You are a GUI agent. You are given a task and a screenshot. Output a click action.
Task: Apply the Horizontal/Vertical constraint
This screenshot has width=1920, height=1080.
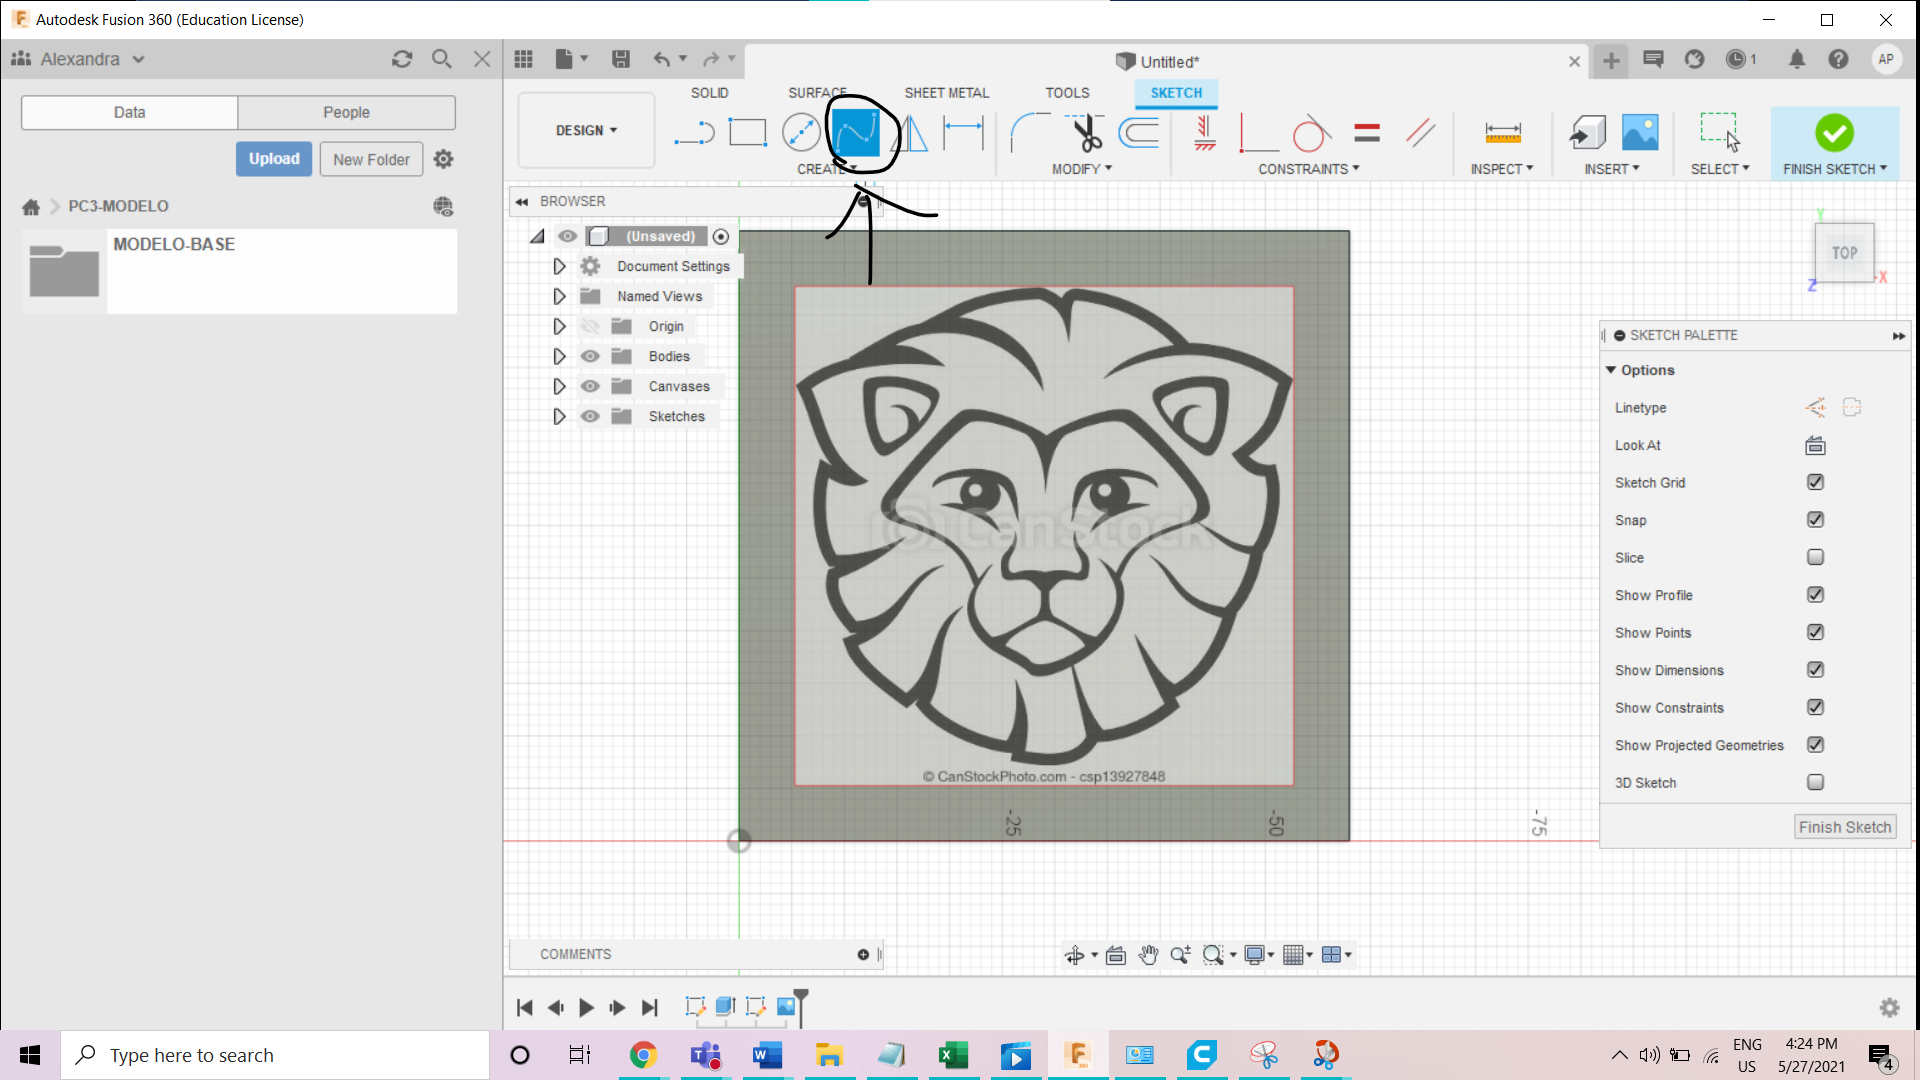point(1205,132)
